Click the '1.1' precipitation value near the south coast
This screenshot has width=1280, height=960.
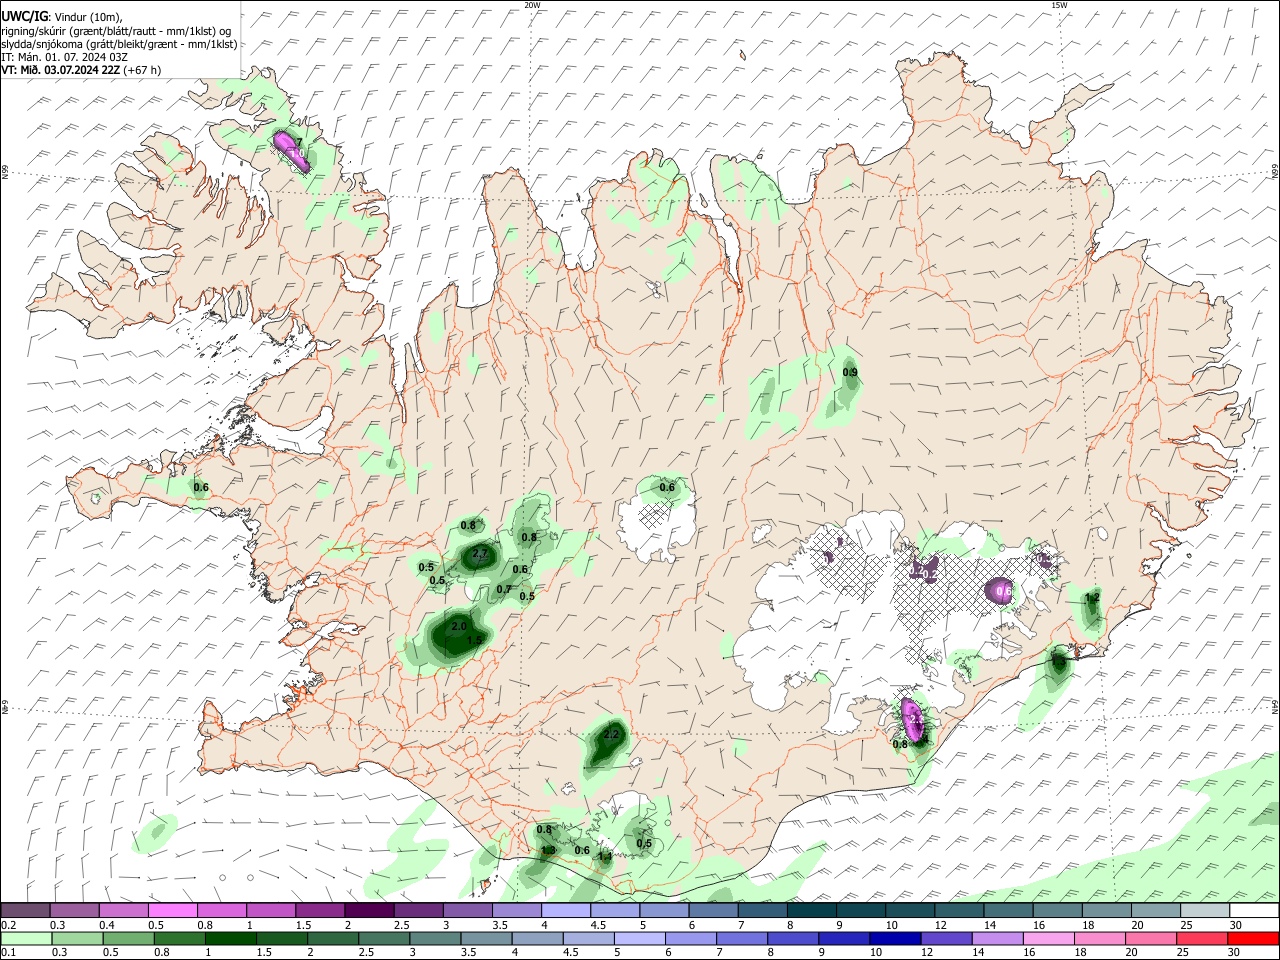pos(605,856)
